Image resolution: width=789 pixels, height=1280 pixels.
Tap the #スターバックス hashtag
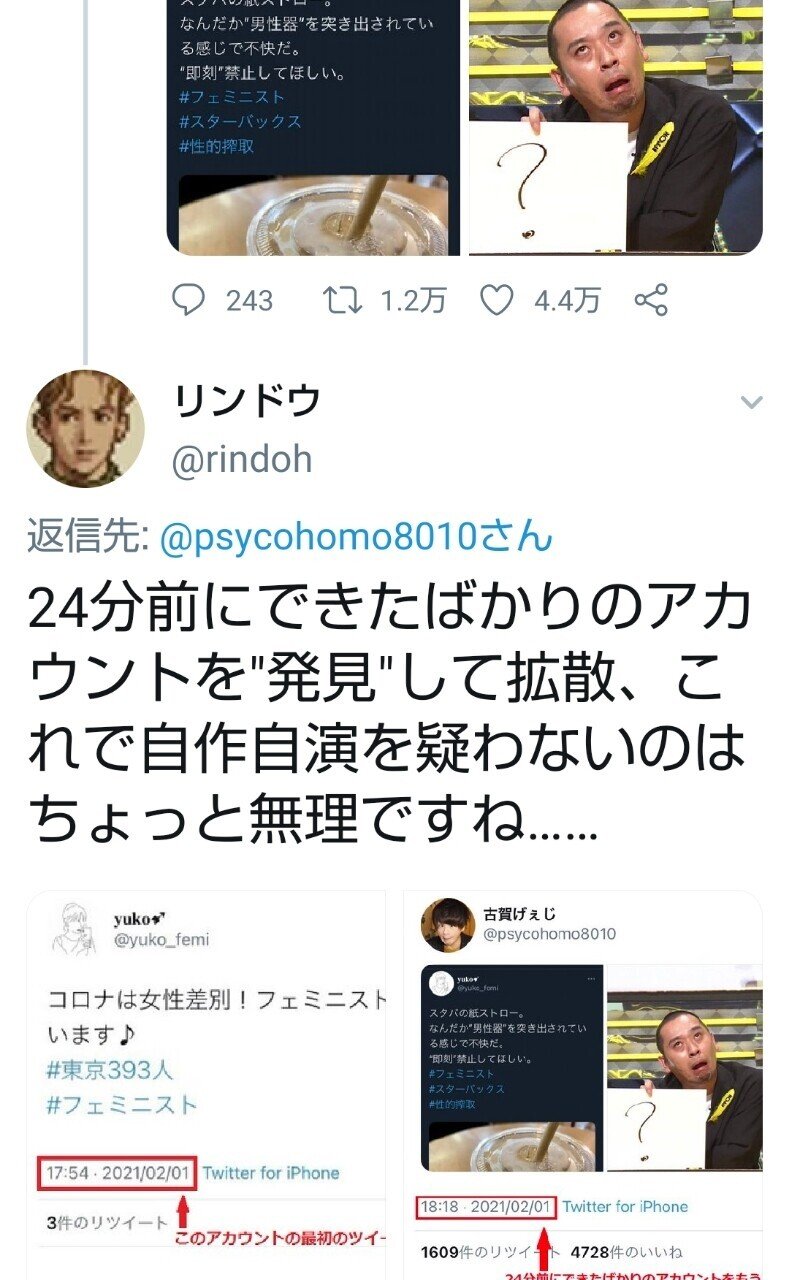[240, 122]
